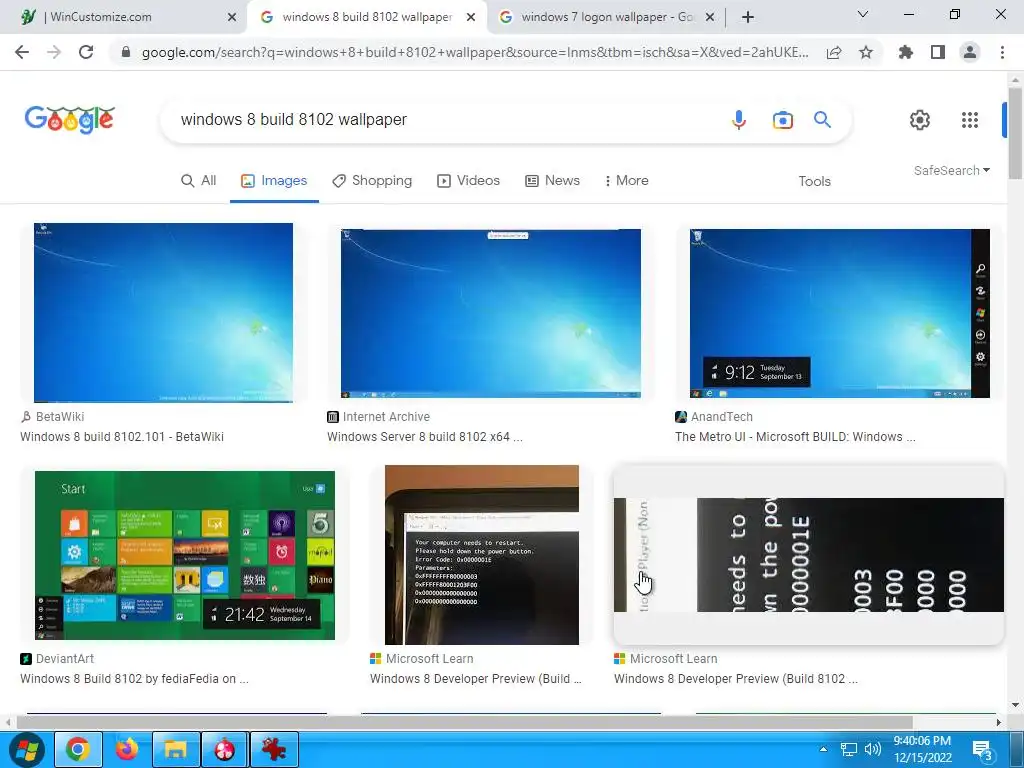
Task: Open the Chrome three-dot menu
Action: (x=1002, y=52)
